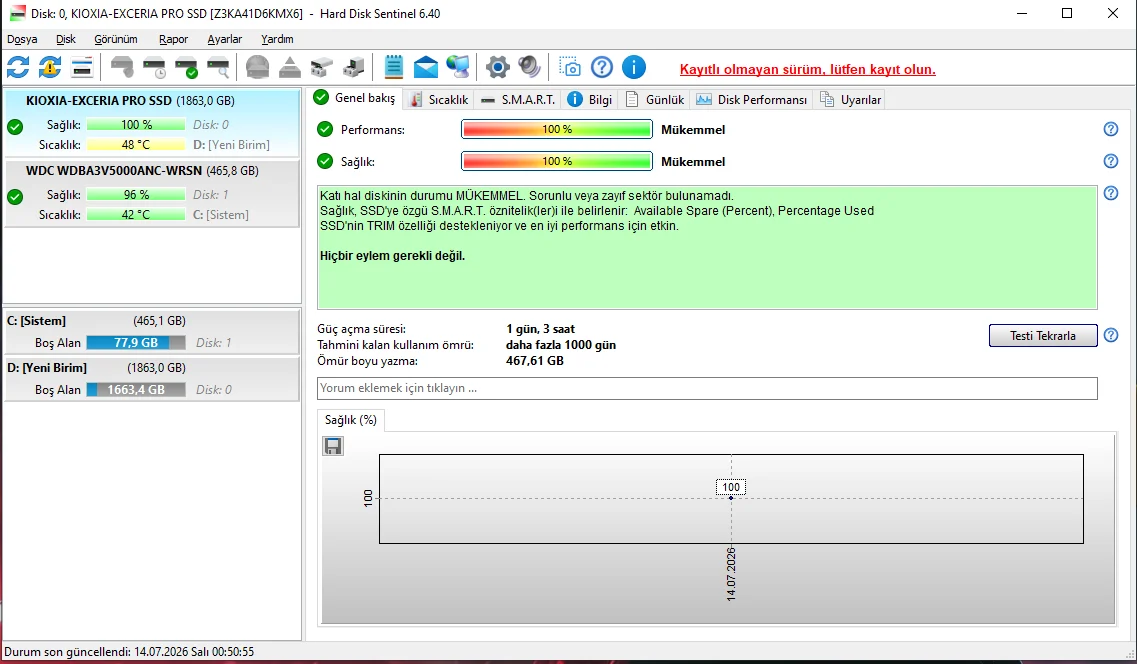Open settings via gear toolbar icon

(x=497, y=67)
